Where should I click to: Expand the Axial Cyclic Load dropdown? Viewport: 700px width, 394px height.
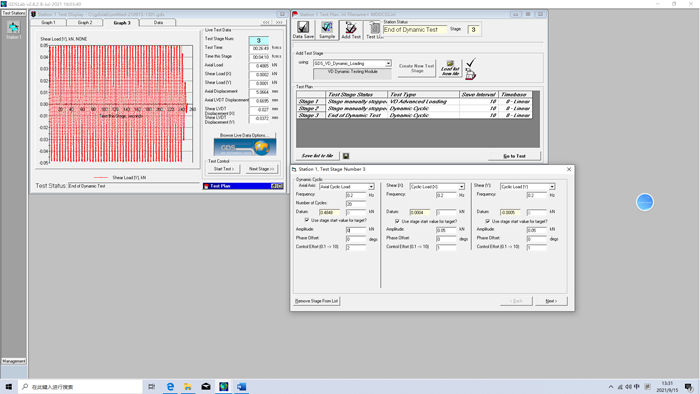371,187
